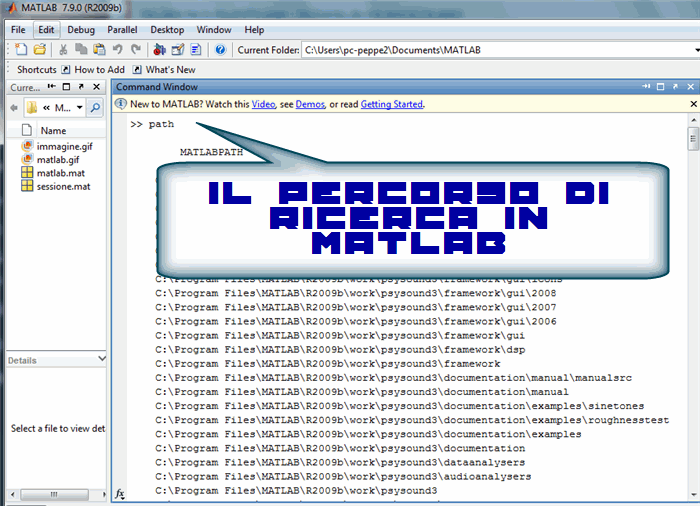Image resolution: width=700 pixels, height=506 pixels.
Task: Click the What's New shortcut icon
Action: 138,70
